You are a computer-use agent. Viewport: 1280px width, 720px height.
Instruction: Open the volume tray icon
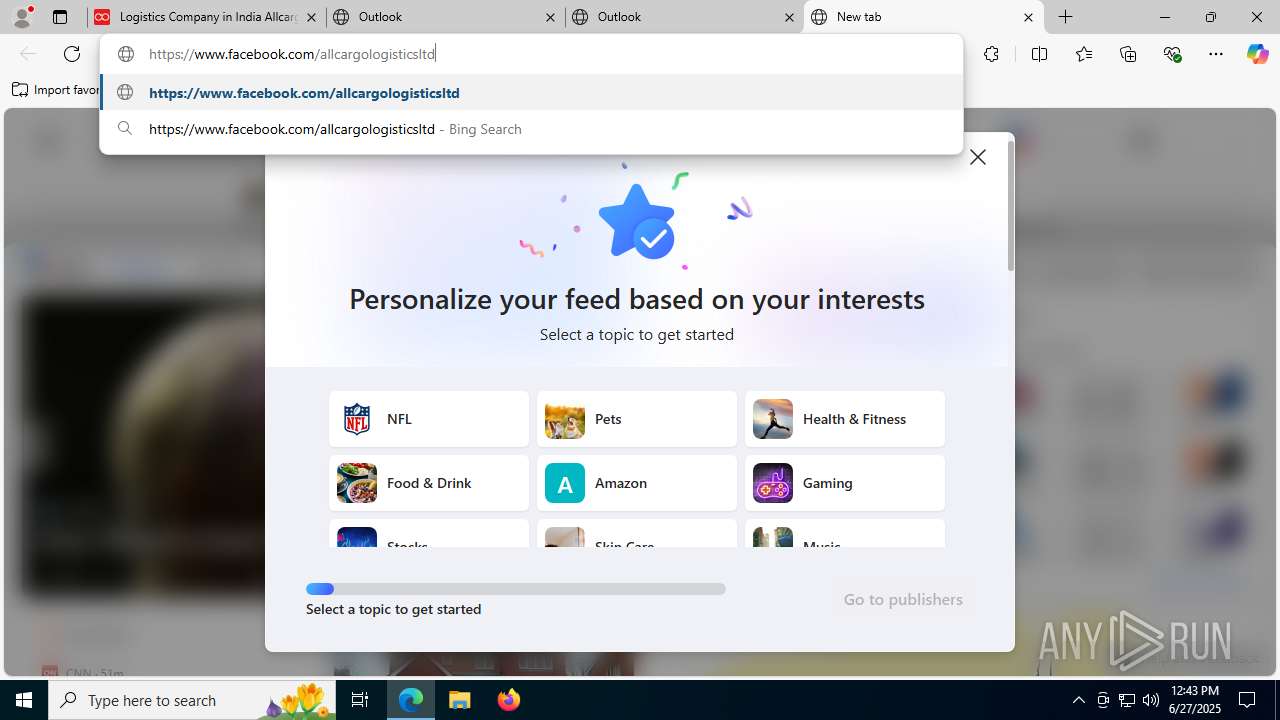(1151, 700)
